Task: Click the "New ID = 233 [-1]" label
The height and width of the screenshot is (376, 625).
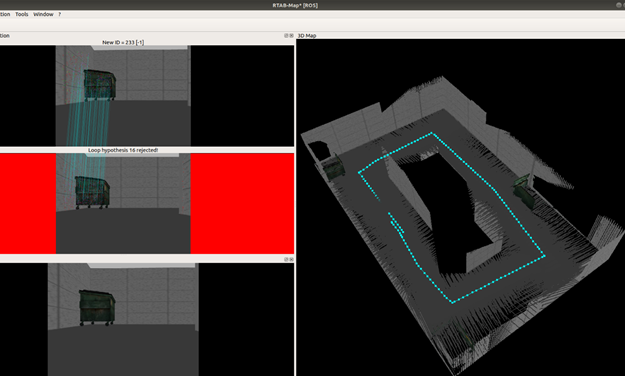Action: tap(123, 42)
